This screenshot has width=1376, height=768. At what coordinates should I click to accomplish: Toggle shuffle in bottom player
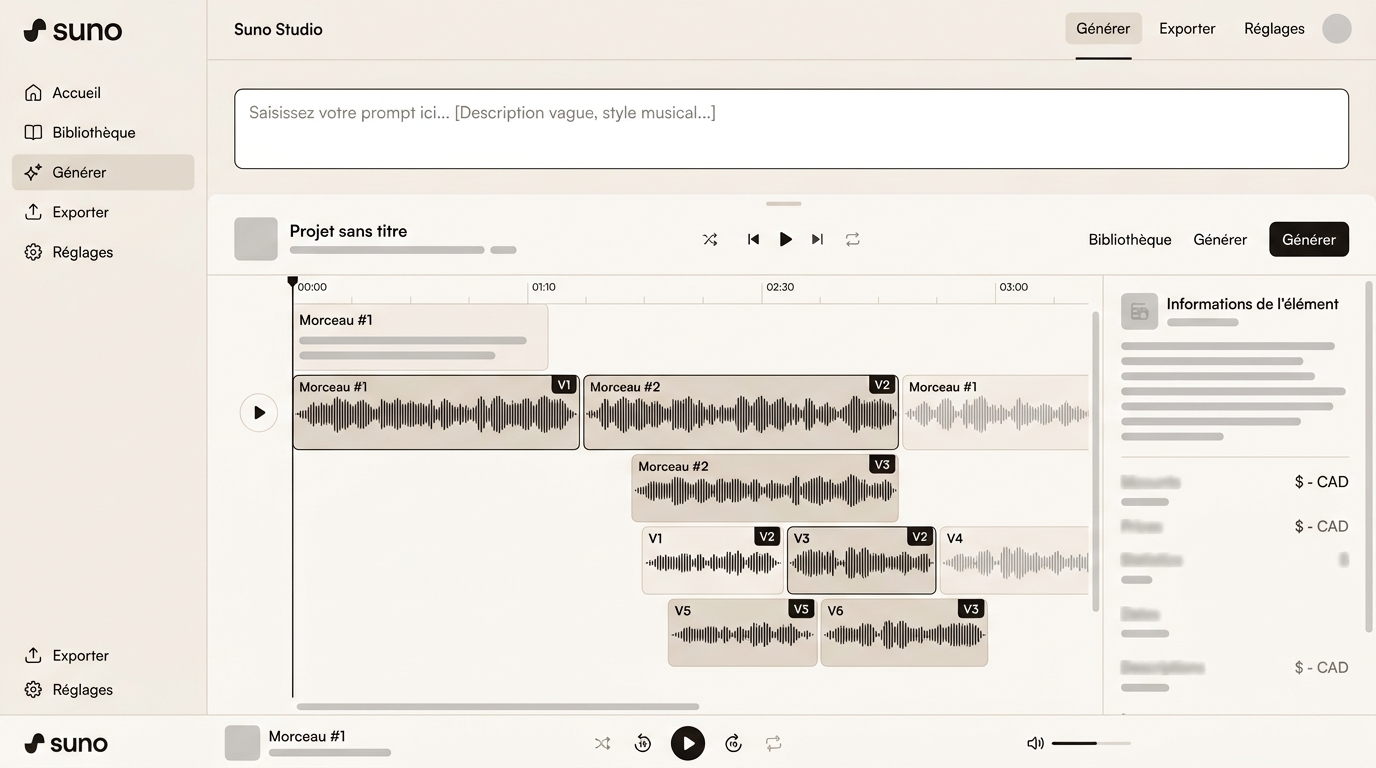coord(602,743)
